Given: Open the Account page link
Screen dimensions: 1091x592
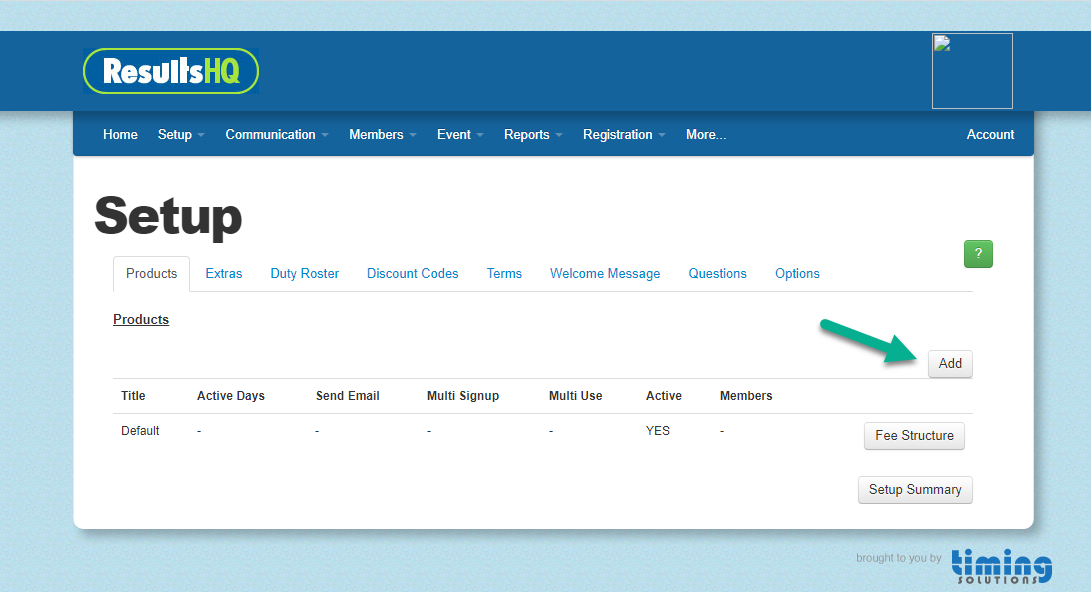Looking at the screenshot, I should [990, 134].
